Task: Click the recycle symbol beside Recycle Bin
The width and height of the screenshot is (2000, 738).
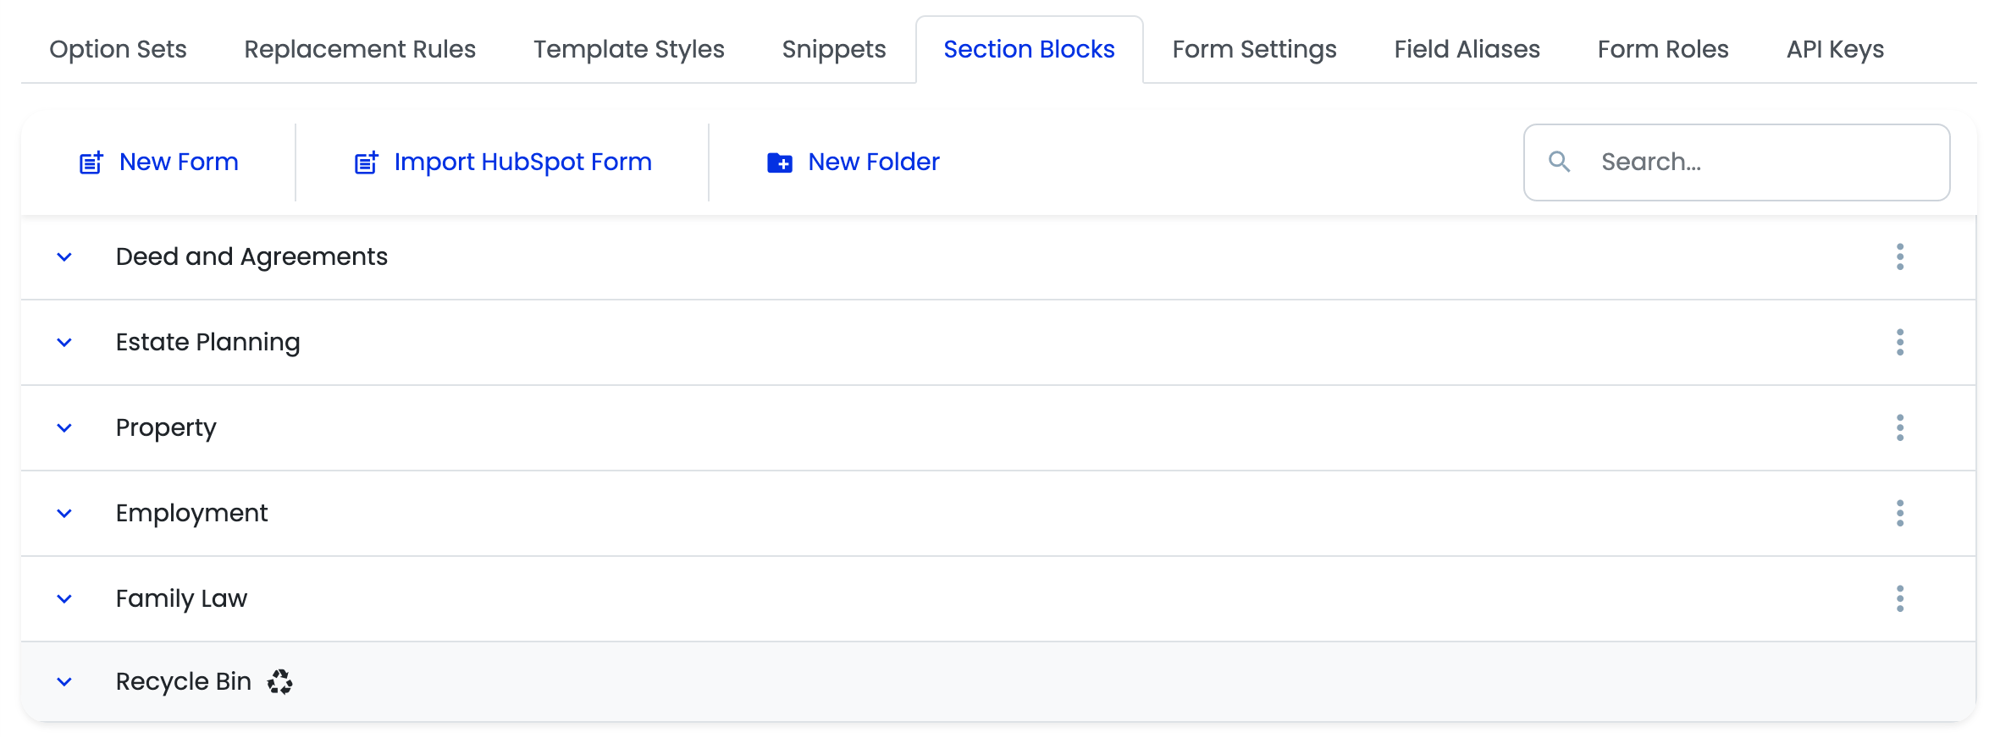Action: coord(280,681)
